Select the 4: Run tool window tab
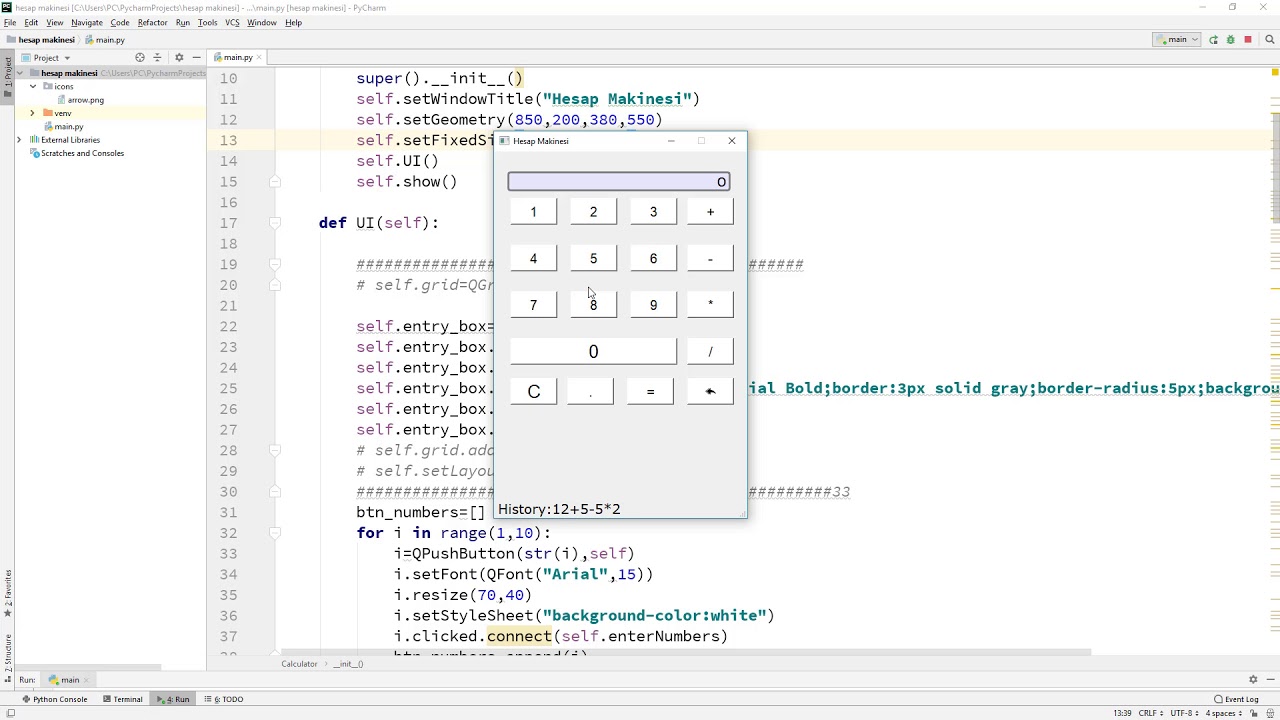 [173, 699]
